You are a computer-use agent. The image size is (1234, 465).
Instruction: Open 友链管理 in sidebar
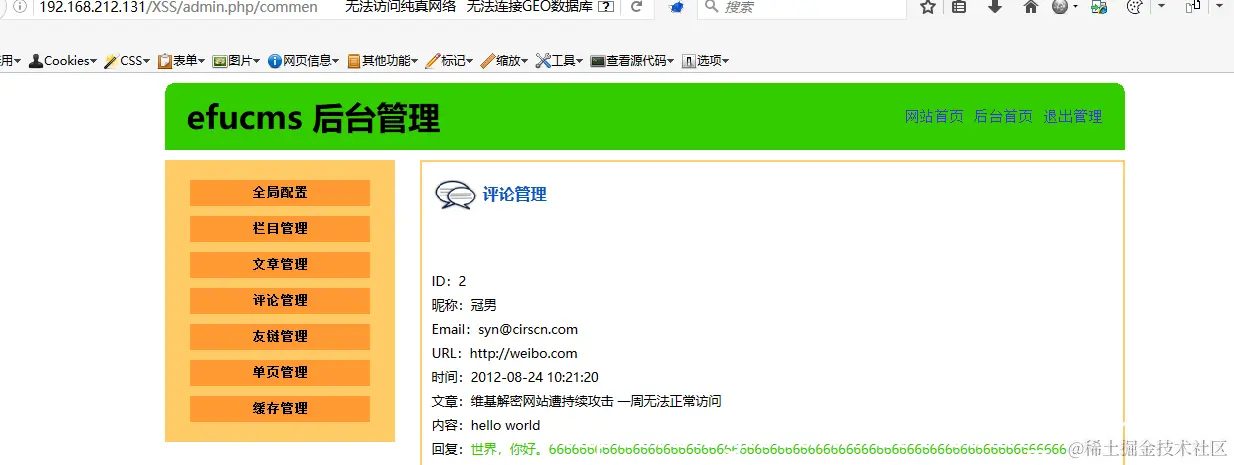(x=280, y=337)
